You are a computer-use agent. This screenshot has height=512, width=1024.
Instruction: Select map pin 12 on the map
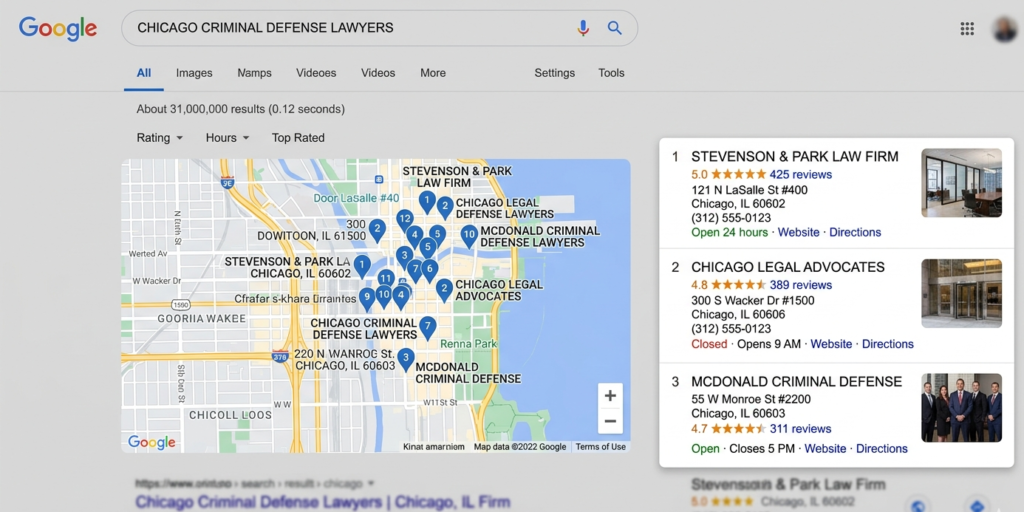coord(405,221)
